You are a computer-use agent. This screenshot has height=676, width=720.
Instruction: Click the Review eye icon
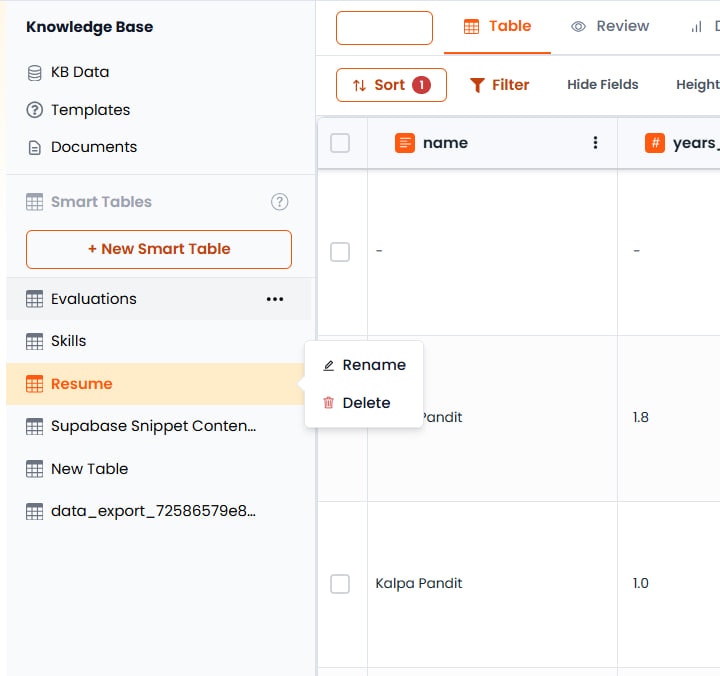click(578, 27)
